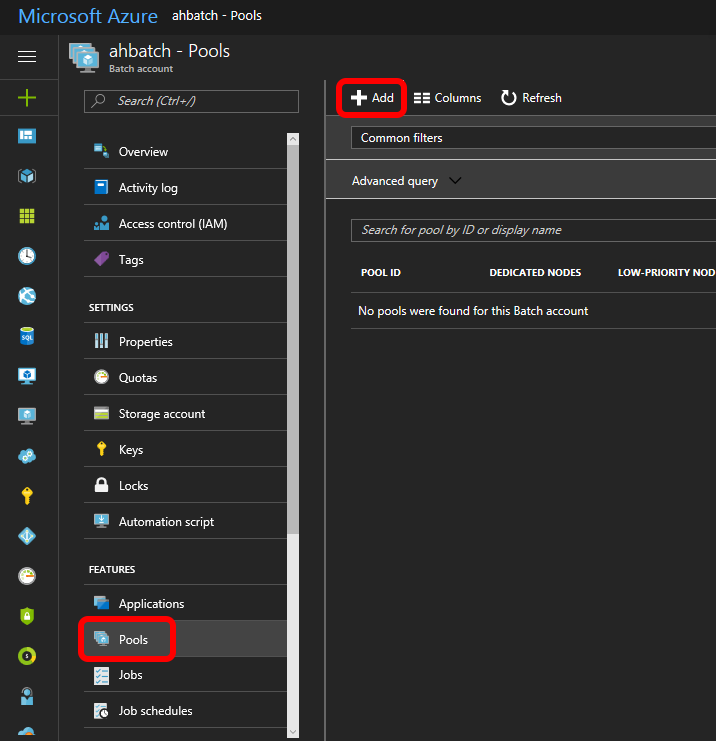Open Quotas under Settings
Viewport: 716px width, 741px height.
click(x=185, y=377)
